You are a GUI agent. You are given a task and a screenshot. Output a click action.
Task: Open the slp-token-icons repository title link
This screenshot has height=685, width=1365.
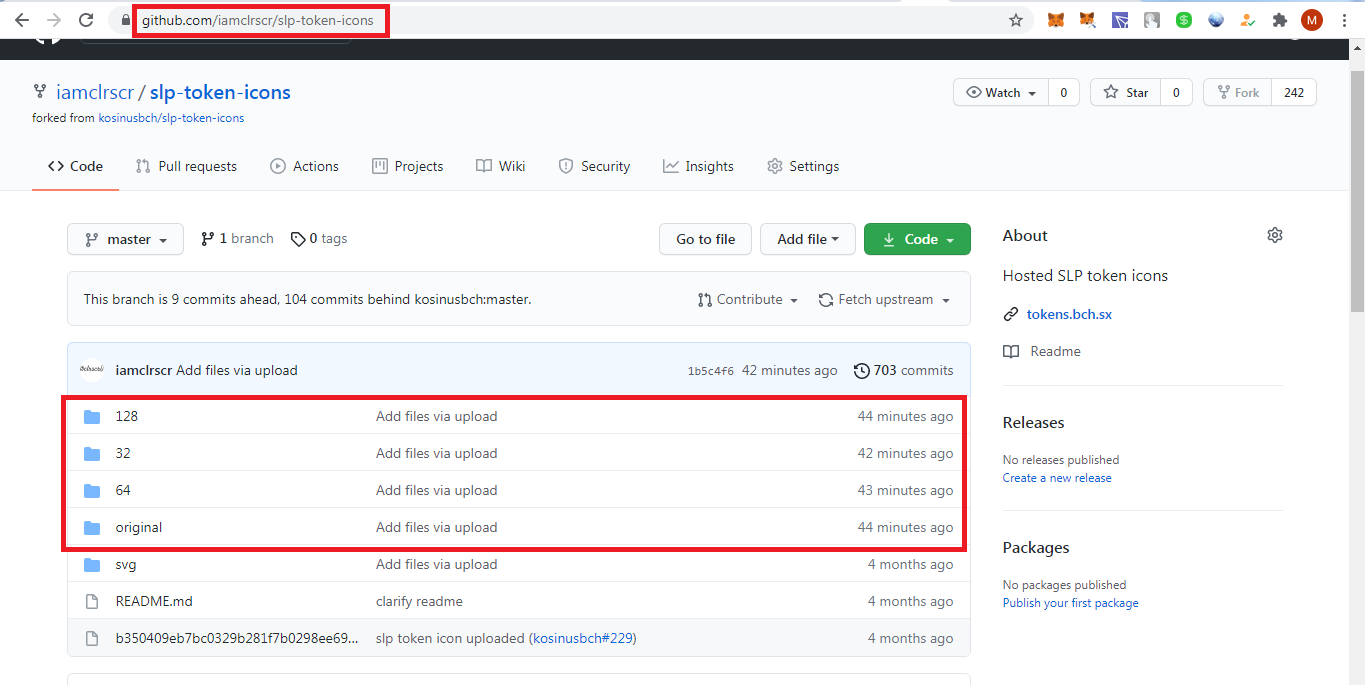[220, 92]
